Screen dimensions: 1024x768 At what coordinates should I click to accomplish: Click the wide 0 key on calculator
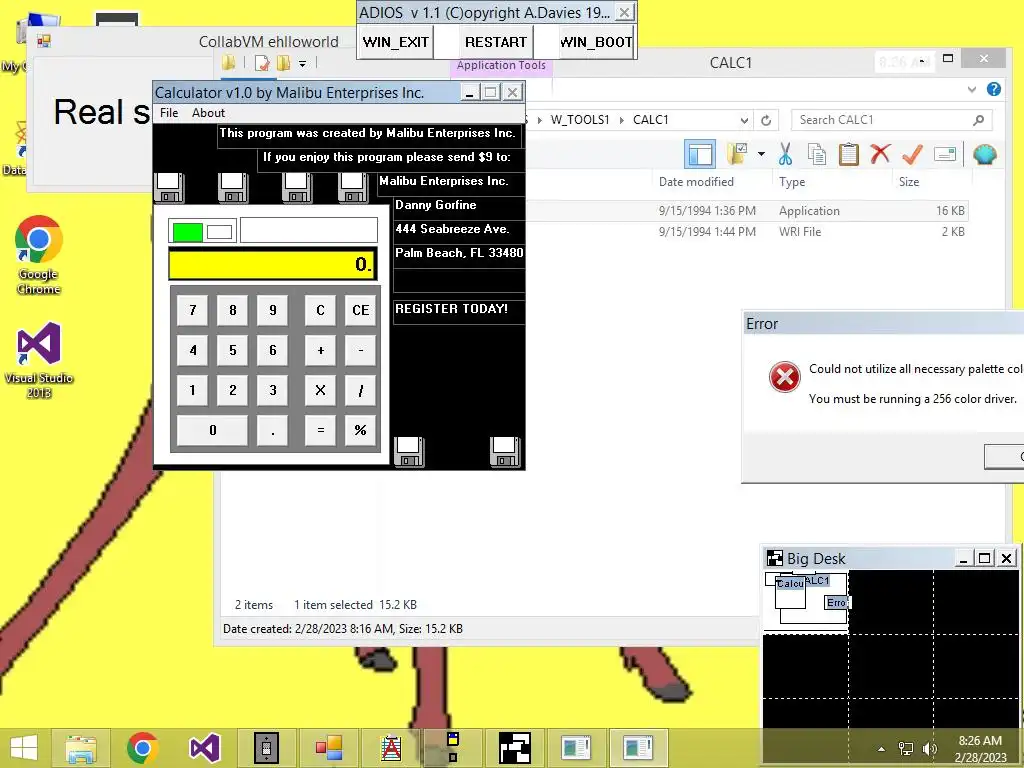click(212, 430)
